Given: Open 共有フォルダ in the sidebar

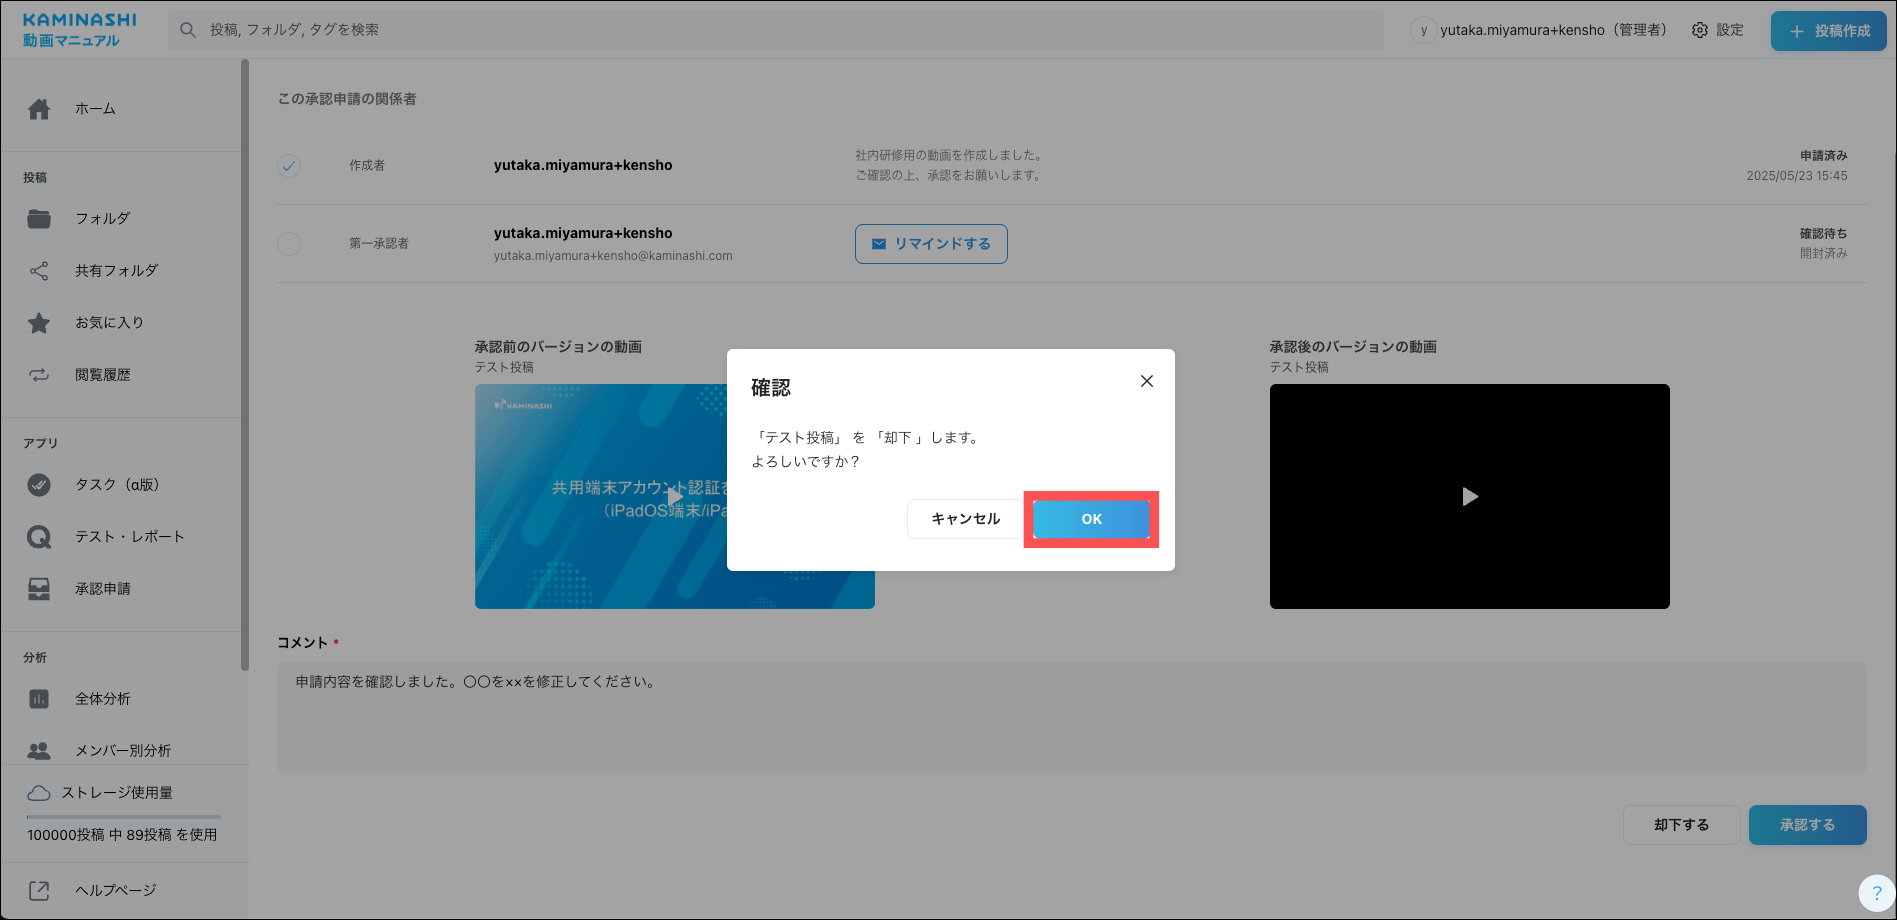Looking at the screenshot, I should 116,271.
